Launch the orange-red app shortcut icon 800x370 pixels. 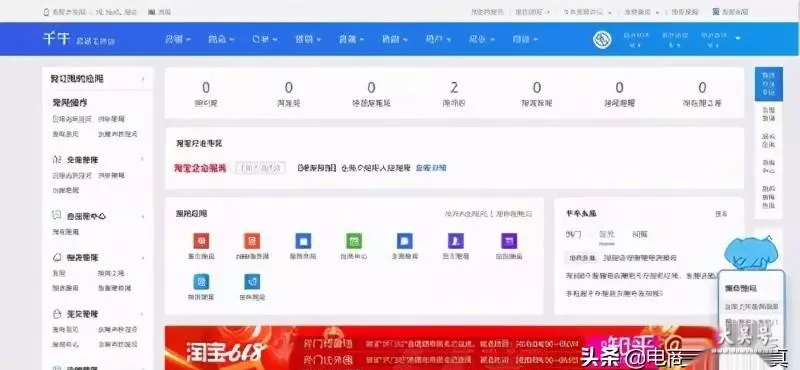252,241
